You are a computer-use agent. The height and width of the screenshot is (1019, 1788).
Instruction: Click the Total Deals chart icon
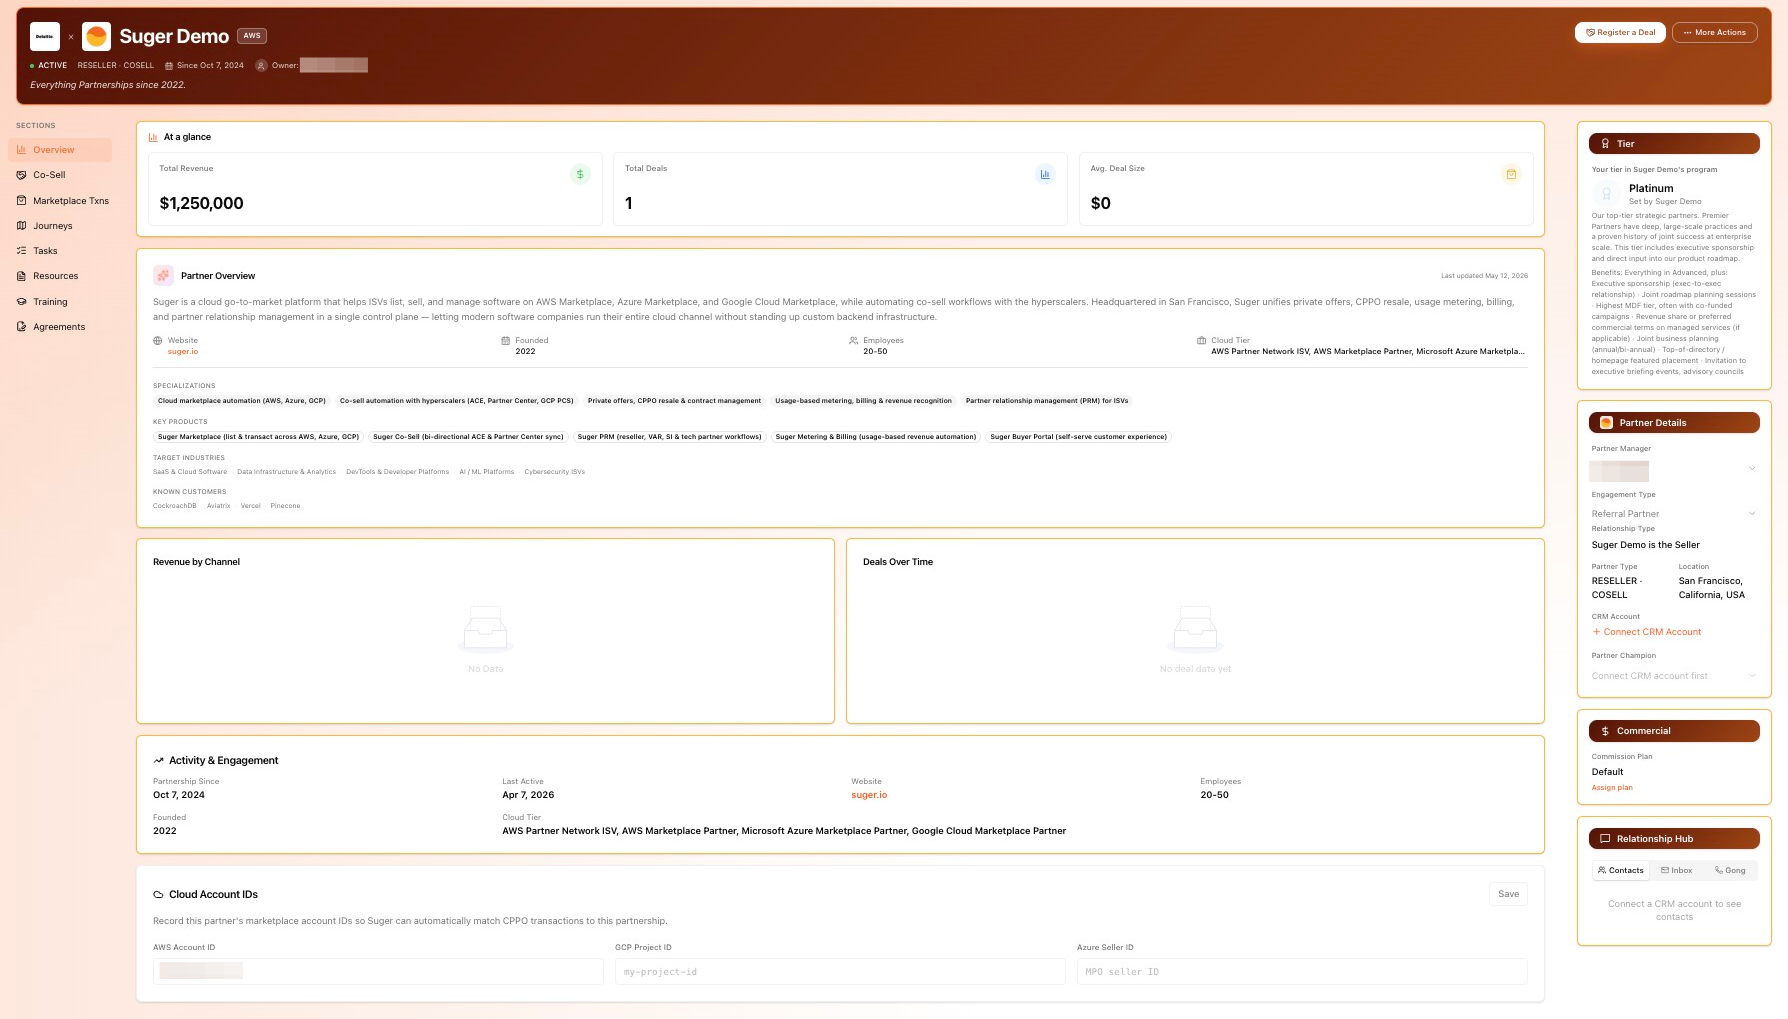point(1045,174)
